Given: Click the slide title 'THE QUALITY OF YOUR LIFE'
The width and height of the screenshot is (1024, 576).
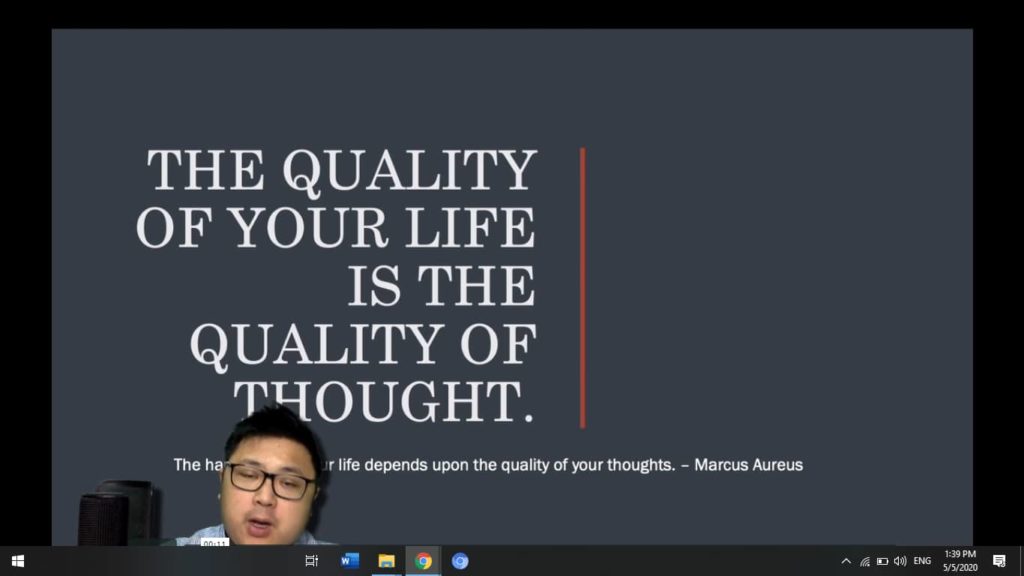Looking at the screenshot, I should pyautogui.click(x=337, y=285).
